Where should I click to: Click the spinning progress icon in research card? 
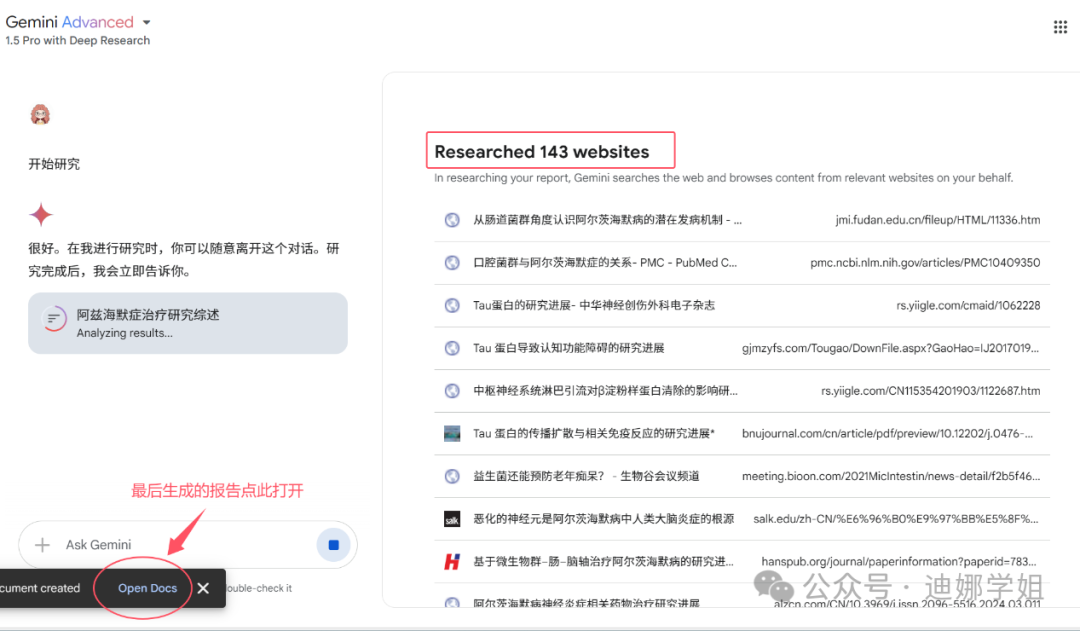click(54, 318)
